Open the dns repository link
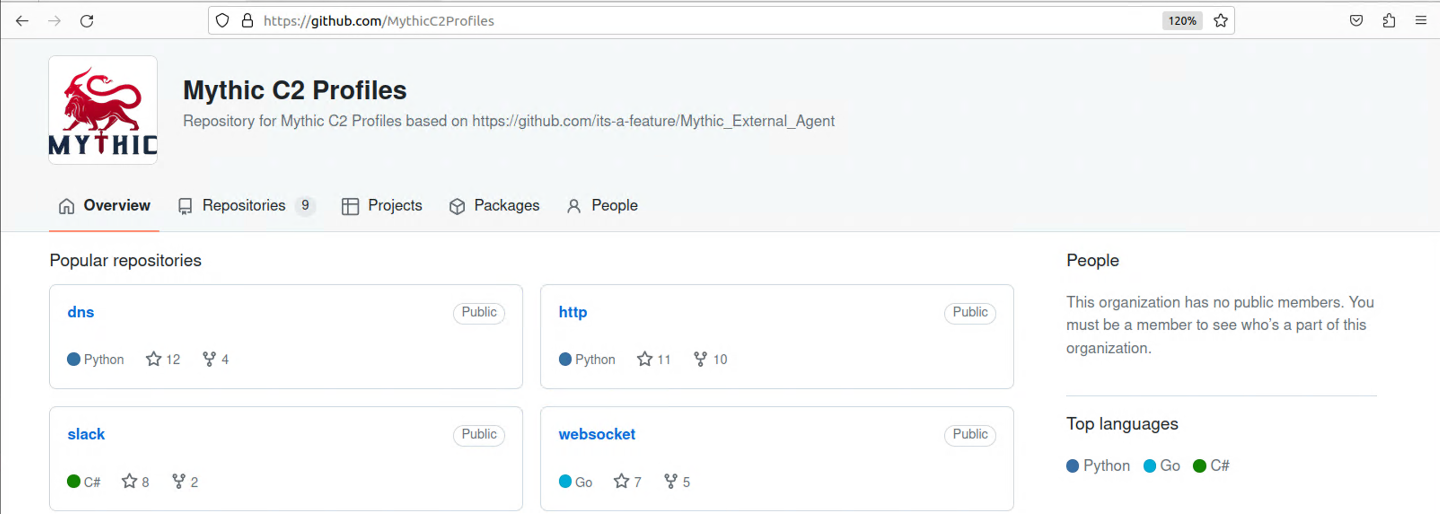The image size is (1440, 514). tap(81, 312)
